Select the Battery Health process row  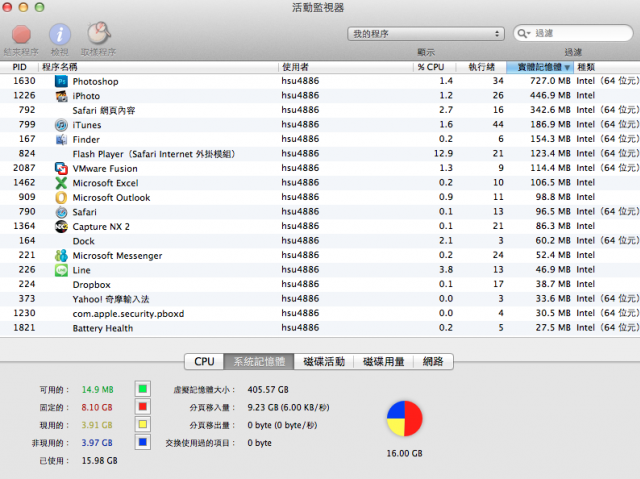[320, 328]
